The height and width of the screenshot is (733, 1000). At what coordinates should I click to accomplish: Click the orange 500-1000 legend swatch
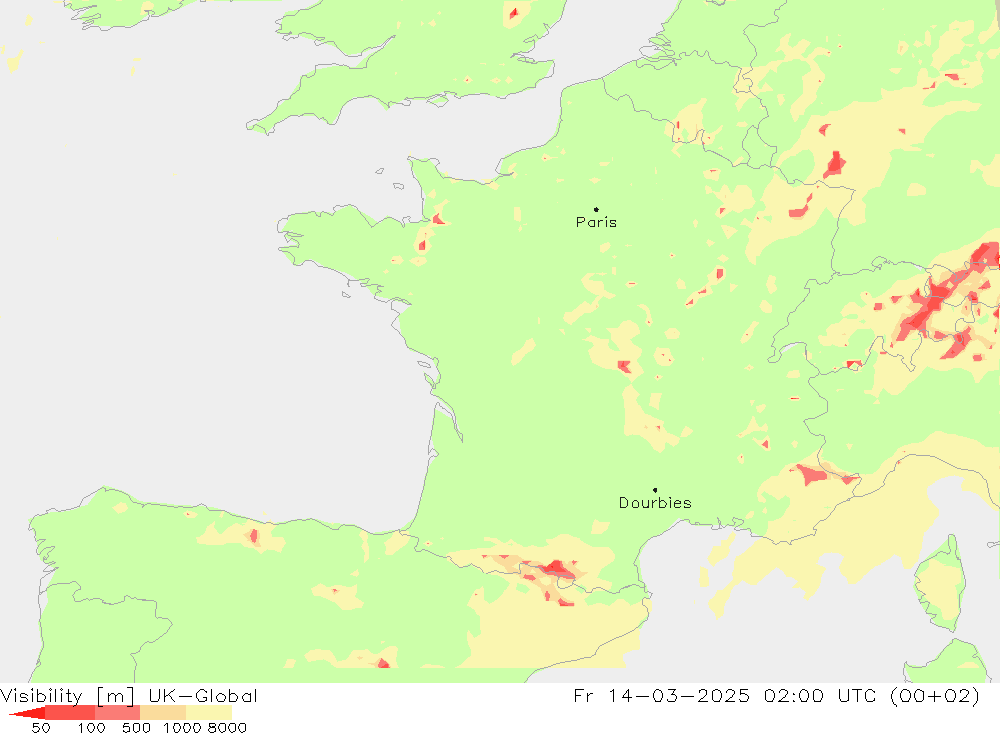163,713
